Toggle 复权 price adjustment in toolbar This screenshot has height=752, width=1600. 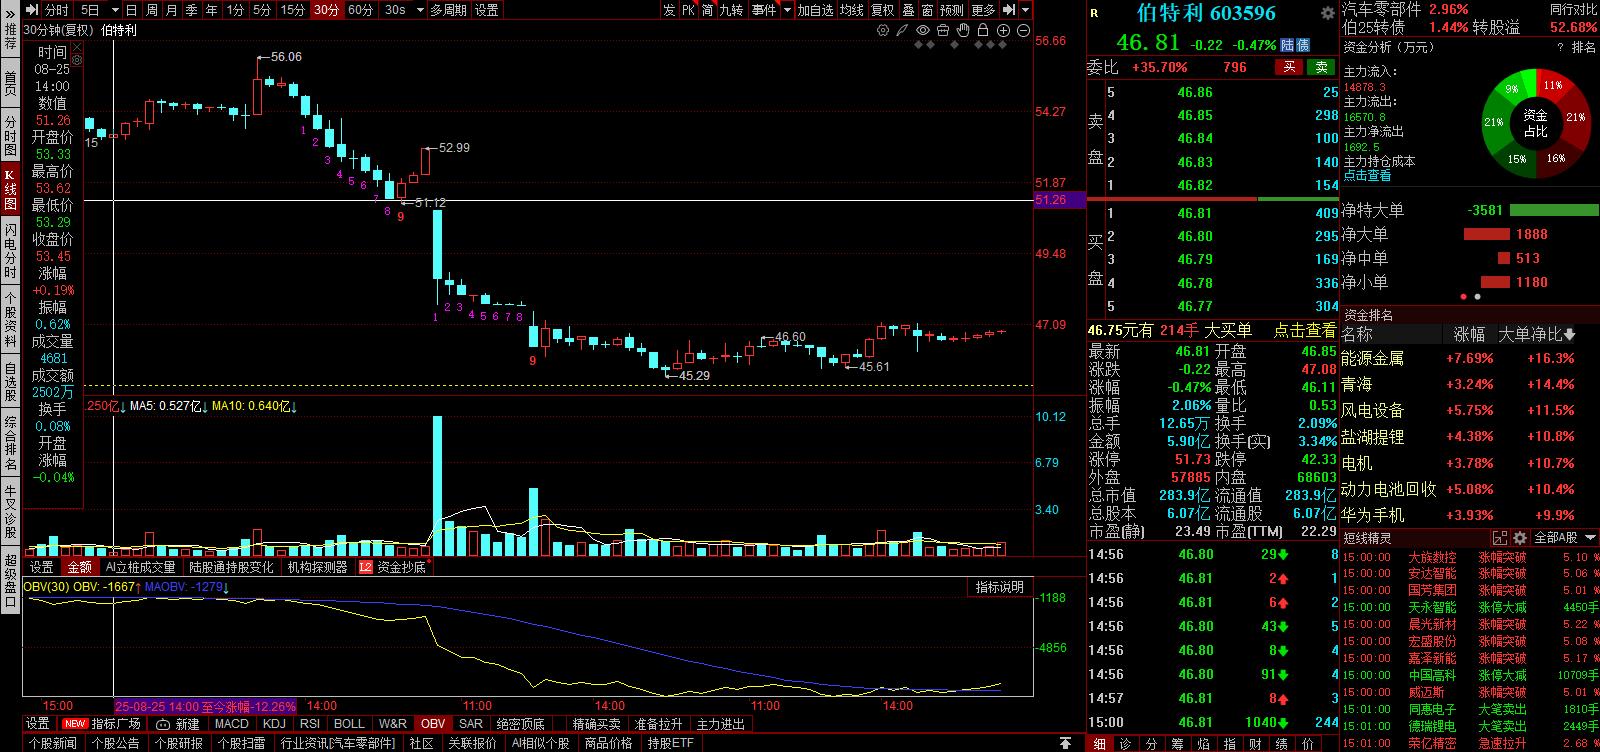(882, 10)
